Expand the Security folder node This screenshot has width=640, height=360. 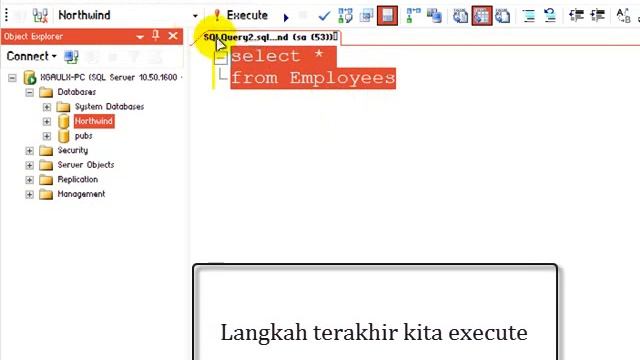[29, 151]
